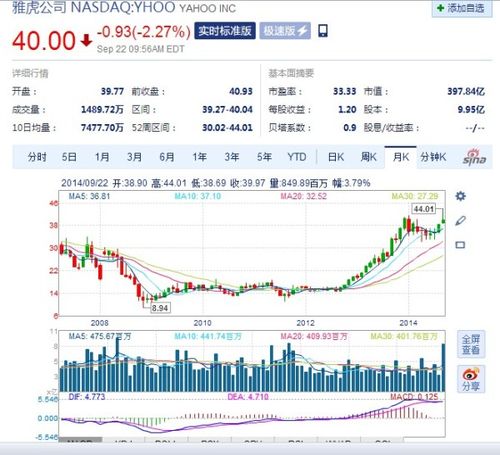Select the 1月 range tab
Image resolution: width=500 pixels, height=455 pixels.
(102, 157)
